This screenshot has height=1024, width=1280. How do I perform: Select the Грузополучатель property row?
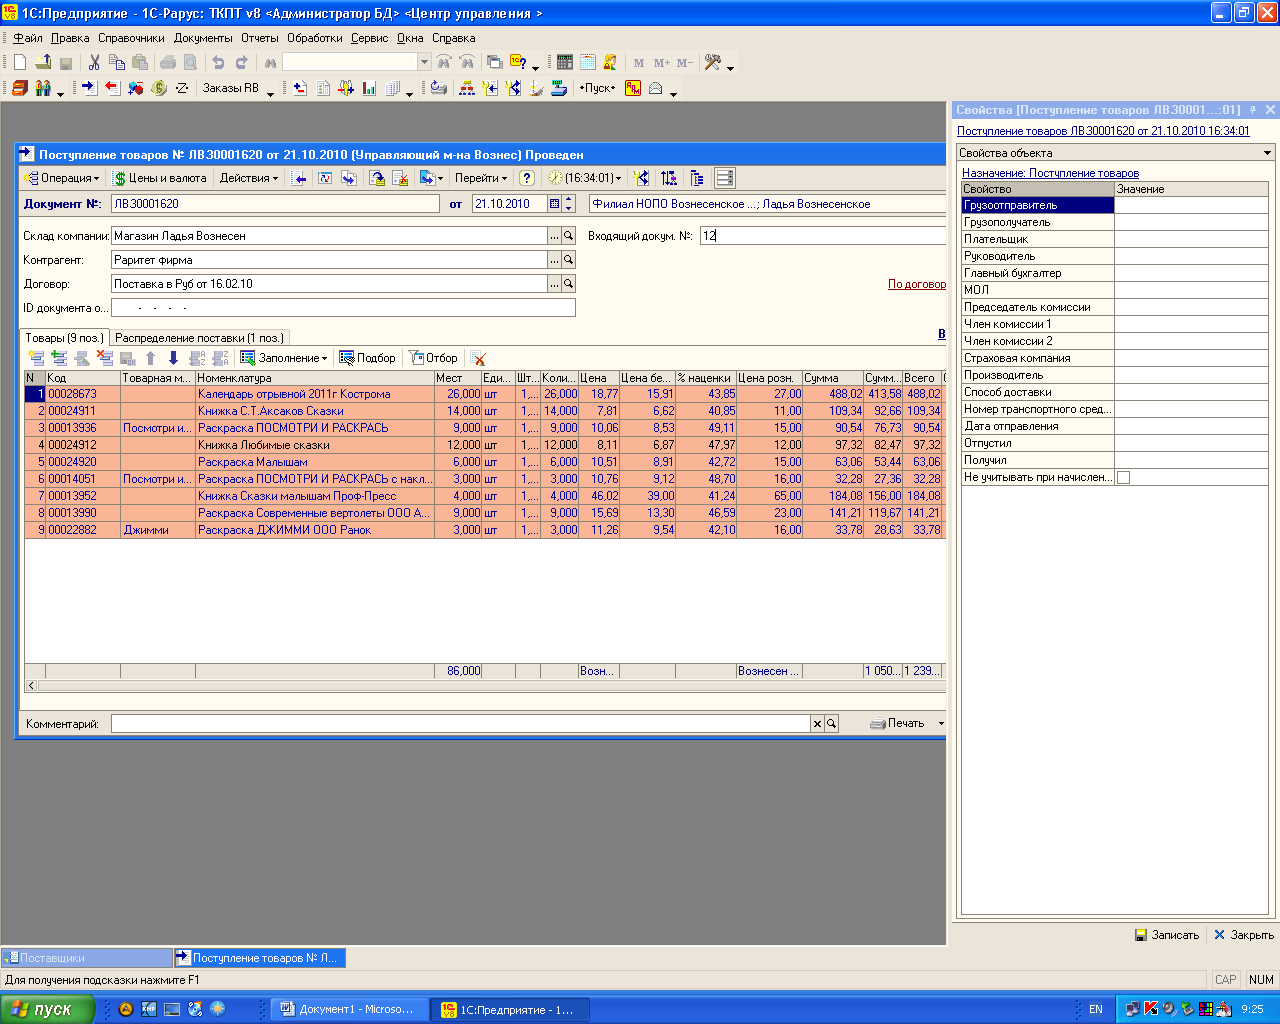1115,222
